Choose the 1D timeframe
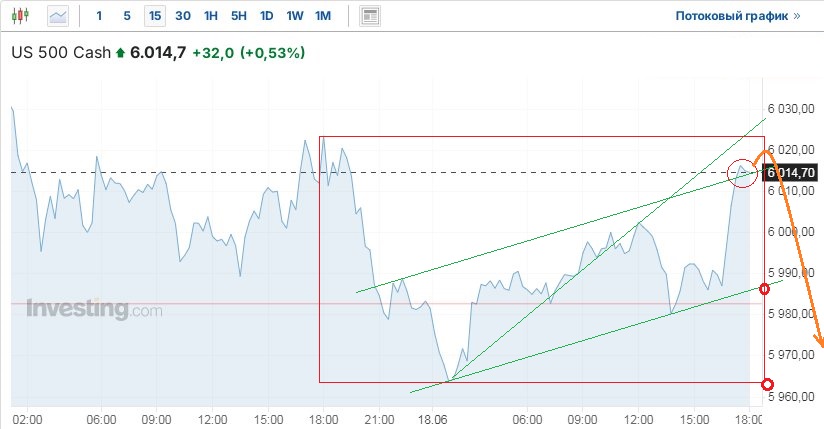824x429 pixels. click(267, 16)
